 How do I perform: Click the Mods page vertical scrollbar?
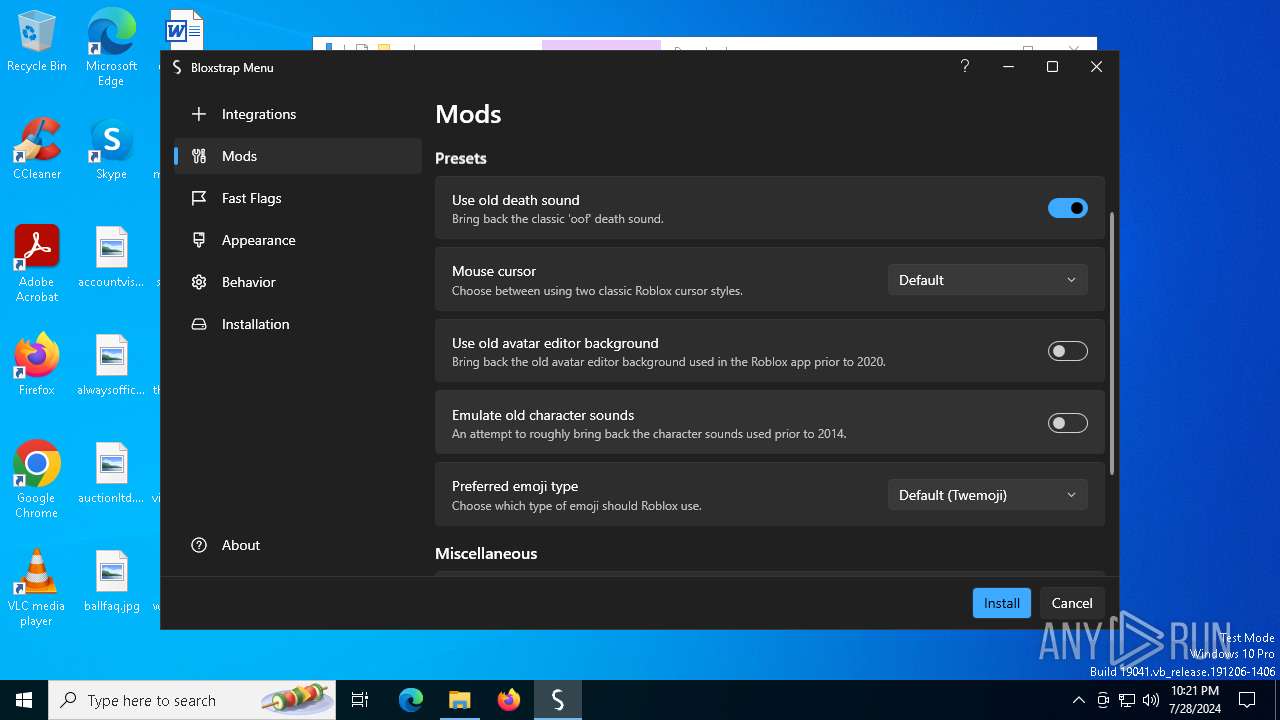1111,343
